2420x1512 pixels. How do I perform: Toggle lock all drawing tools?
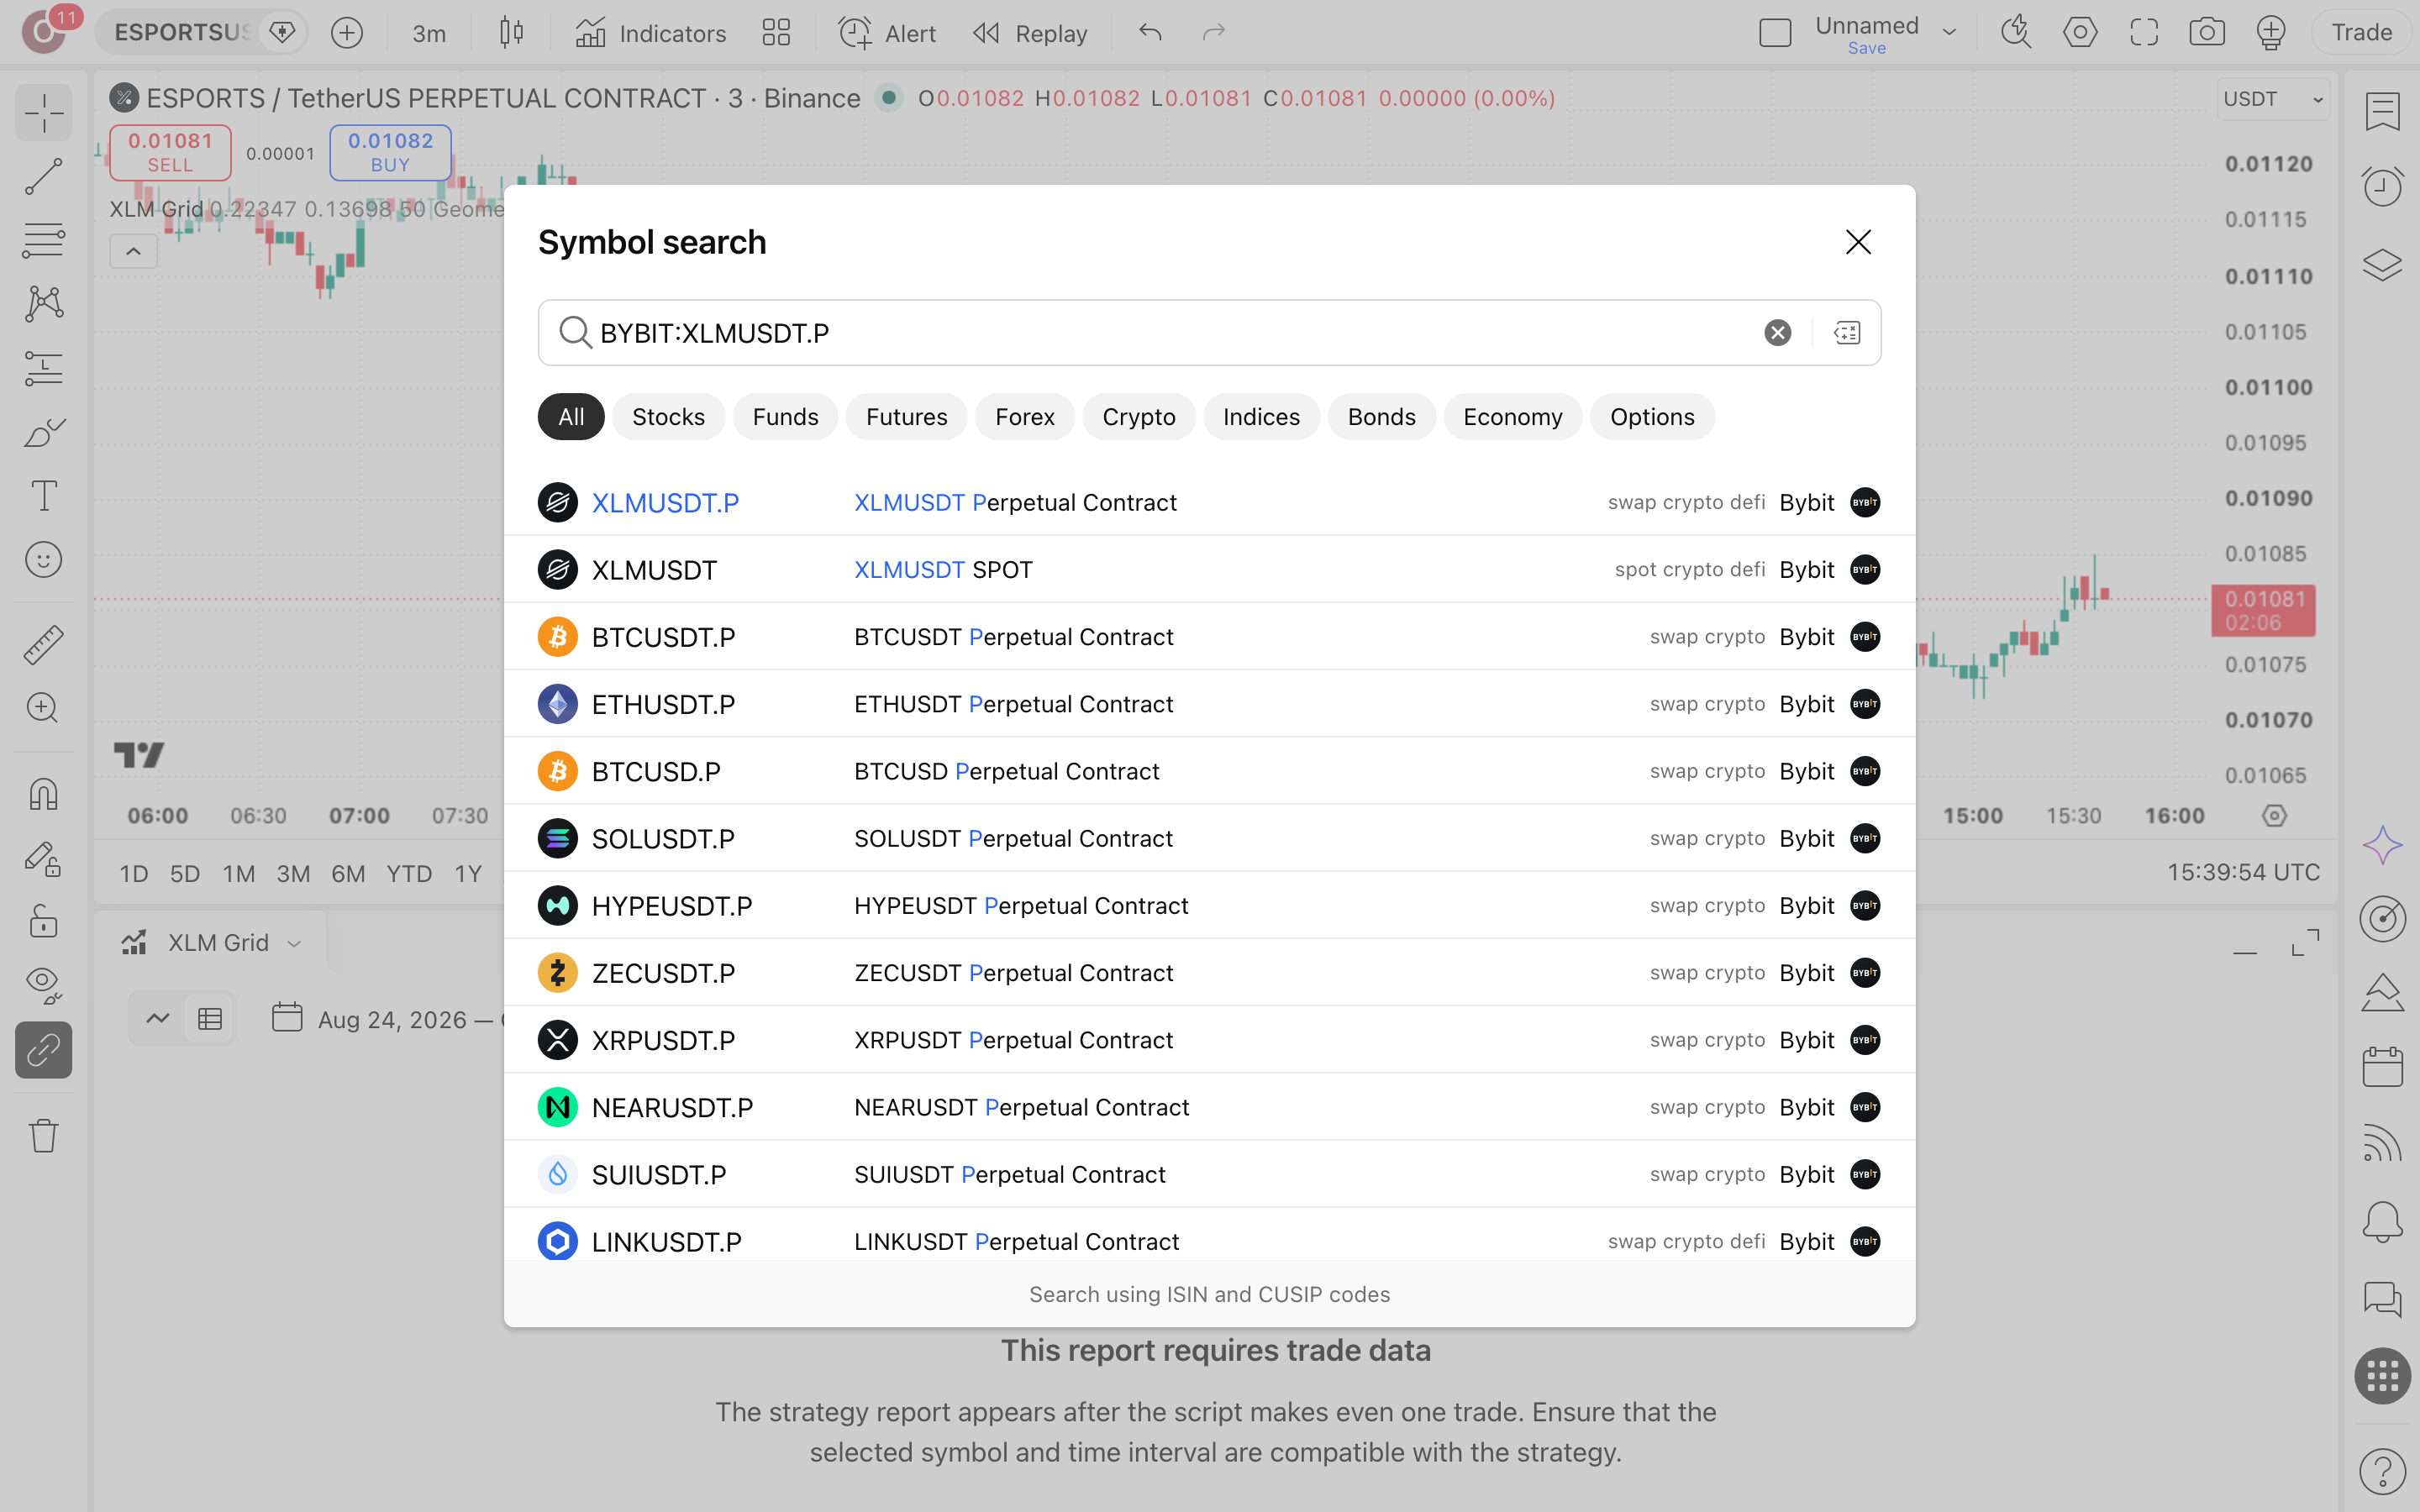pyautogui.click(x=43, y=922)
